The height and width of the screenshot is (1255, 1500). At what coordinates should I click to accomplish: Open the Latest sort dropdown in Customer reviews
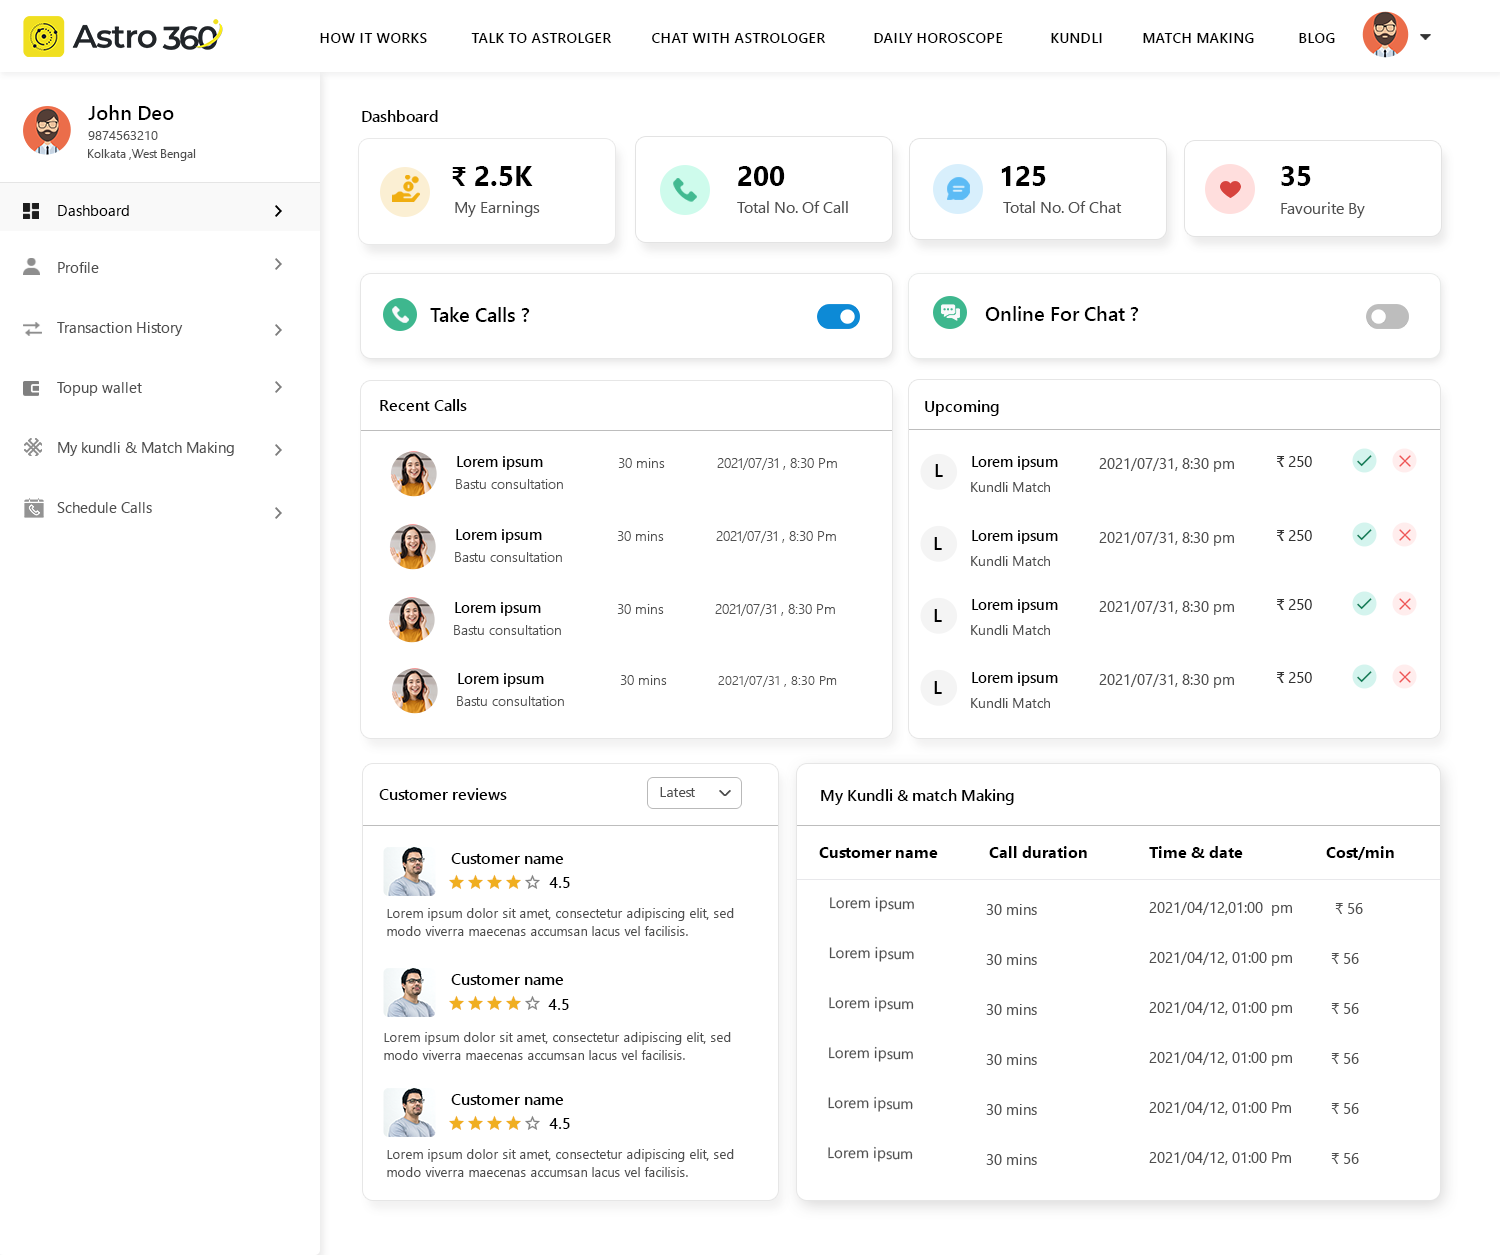click(694, 793)
